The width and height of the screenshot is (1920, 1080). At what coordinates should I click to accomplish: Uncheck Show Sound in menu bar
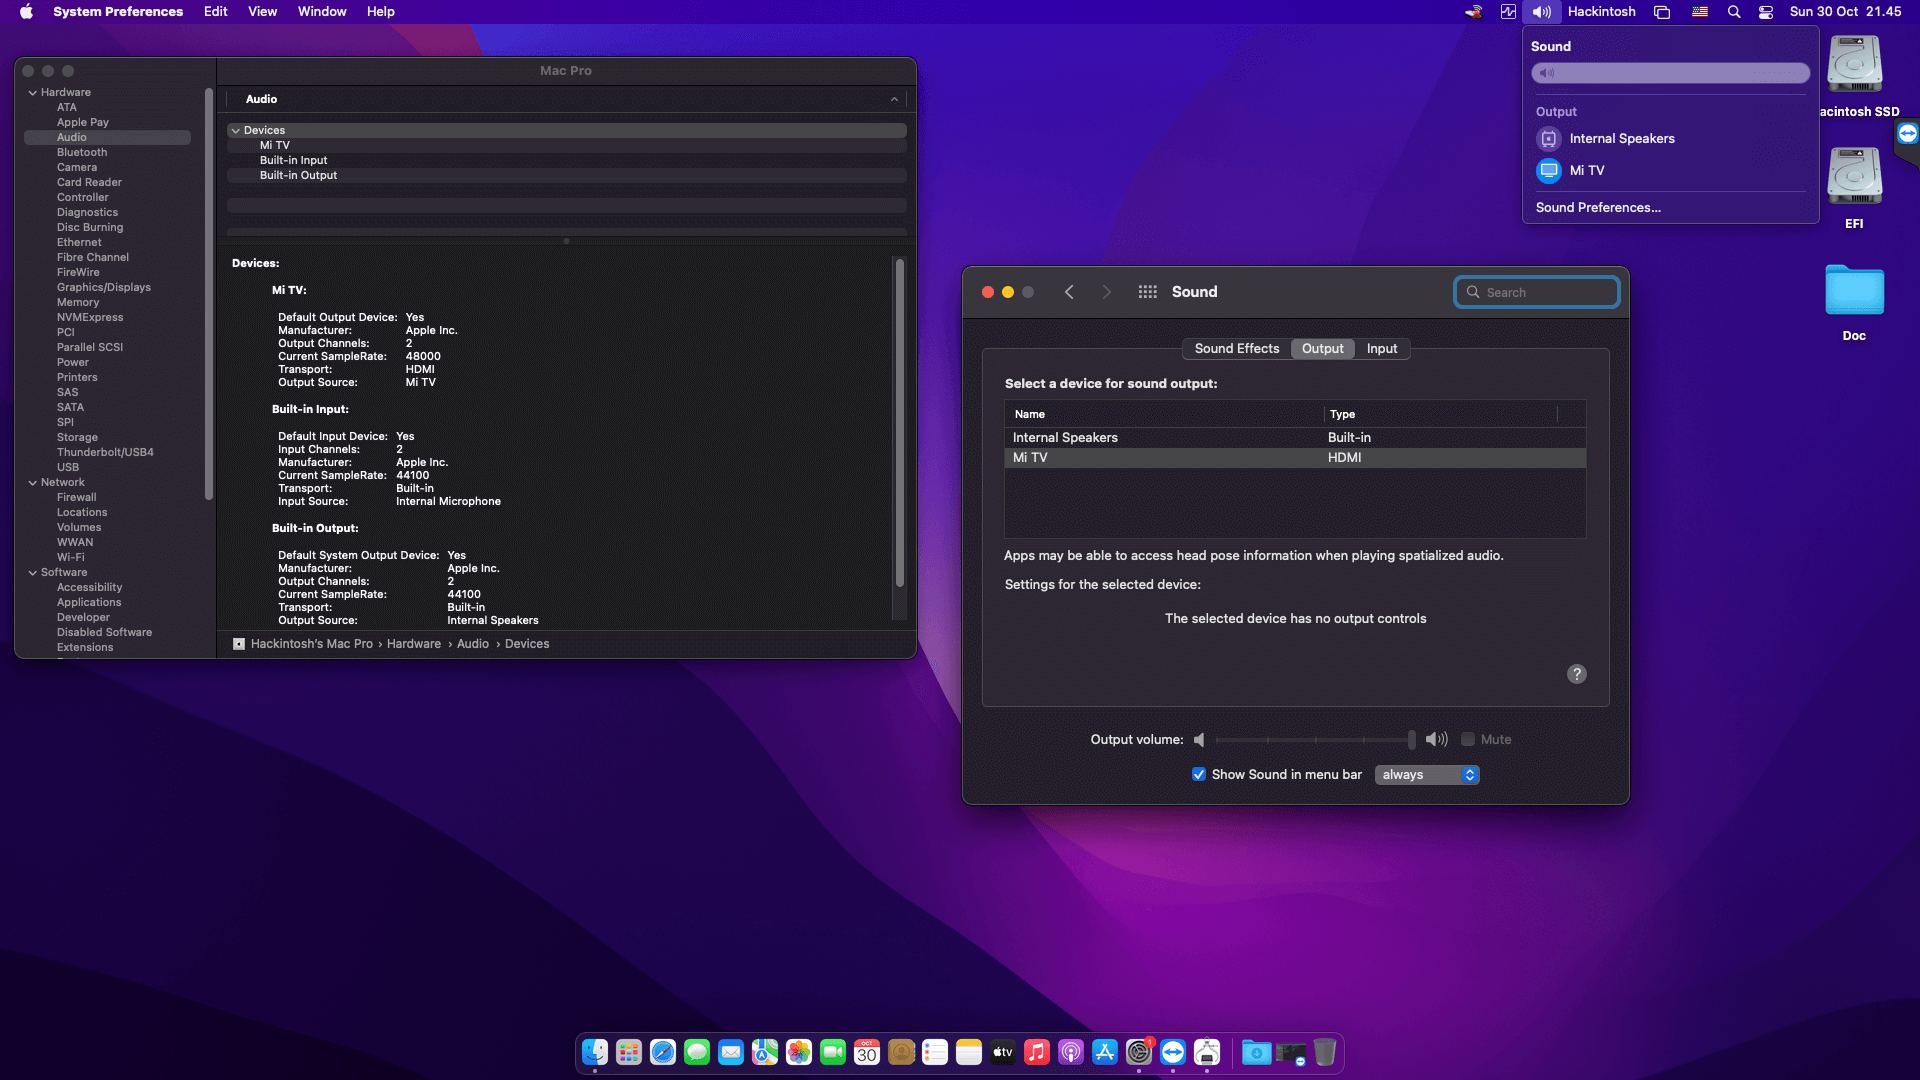coord(1199,775)
